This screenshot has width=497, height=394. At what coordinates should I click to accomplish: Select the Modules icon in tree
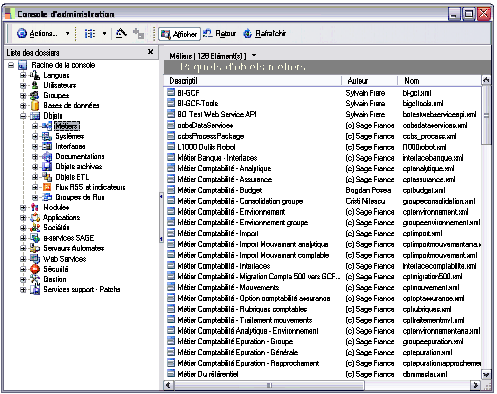[x=35, y=208]
